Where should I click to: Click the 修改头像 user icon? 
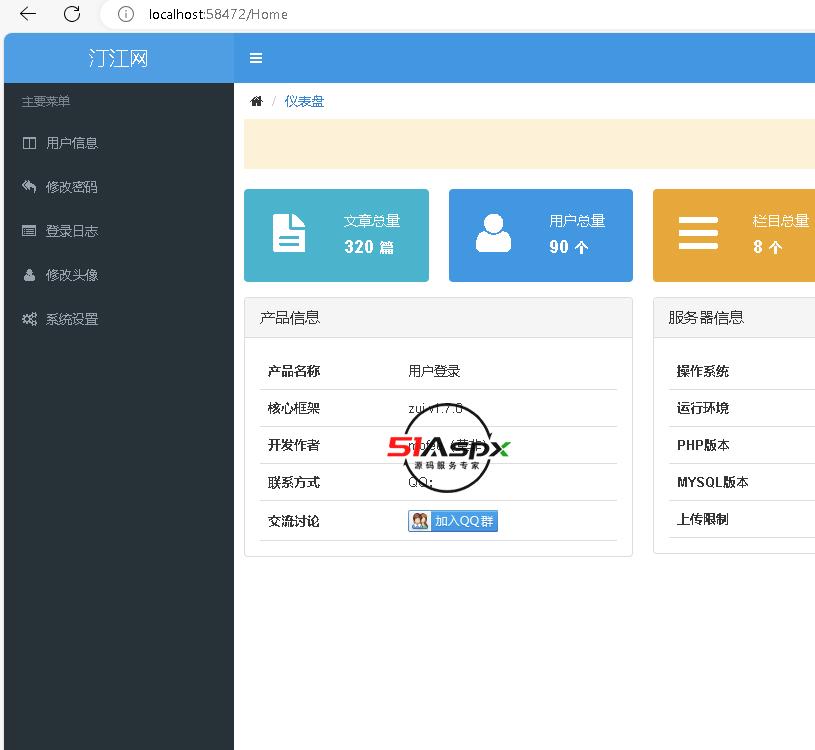[29, 275]
